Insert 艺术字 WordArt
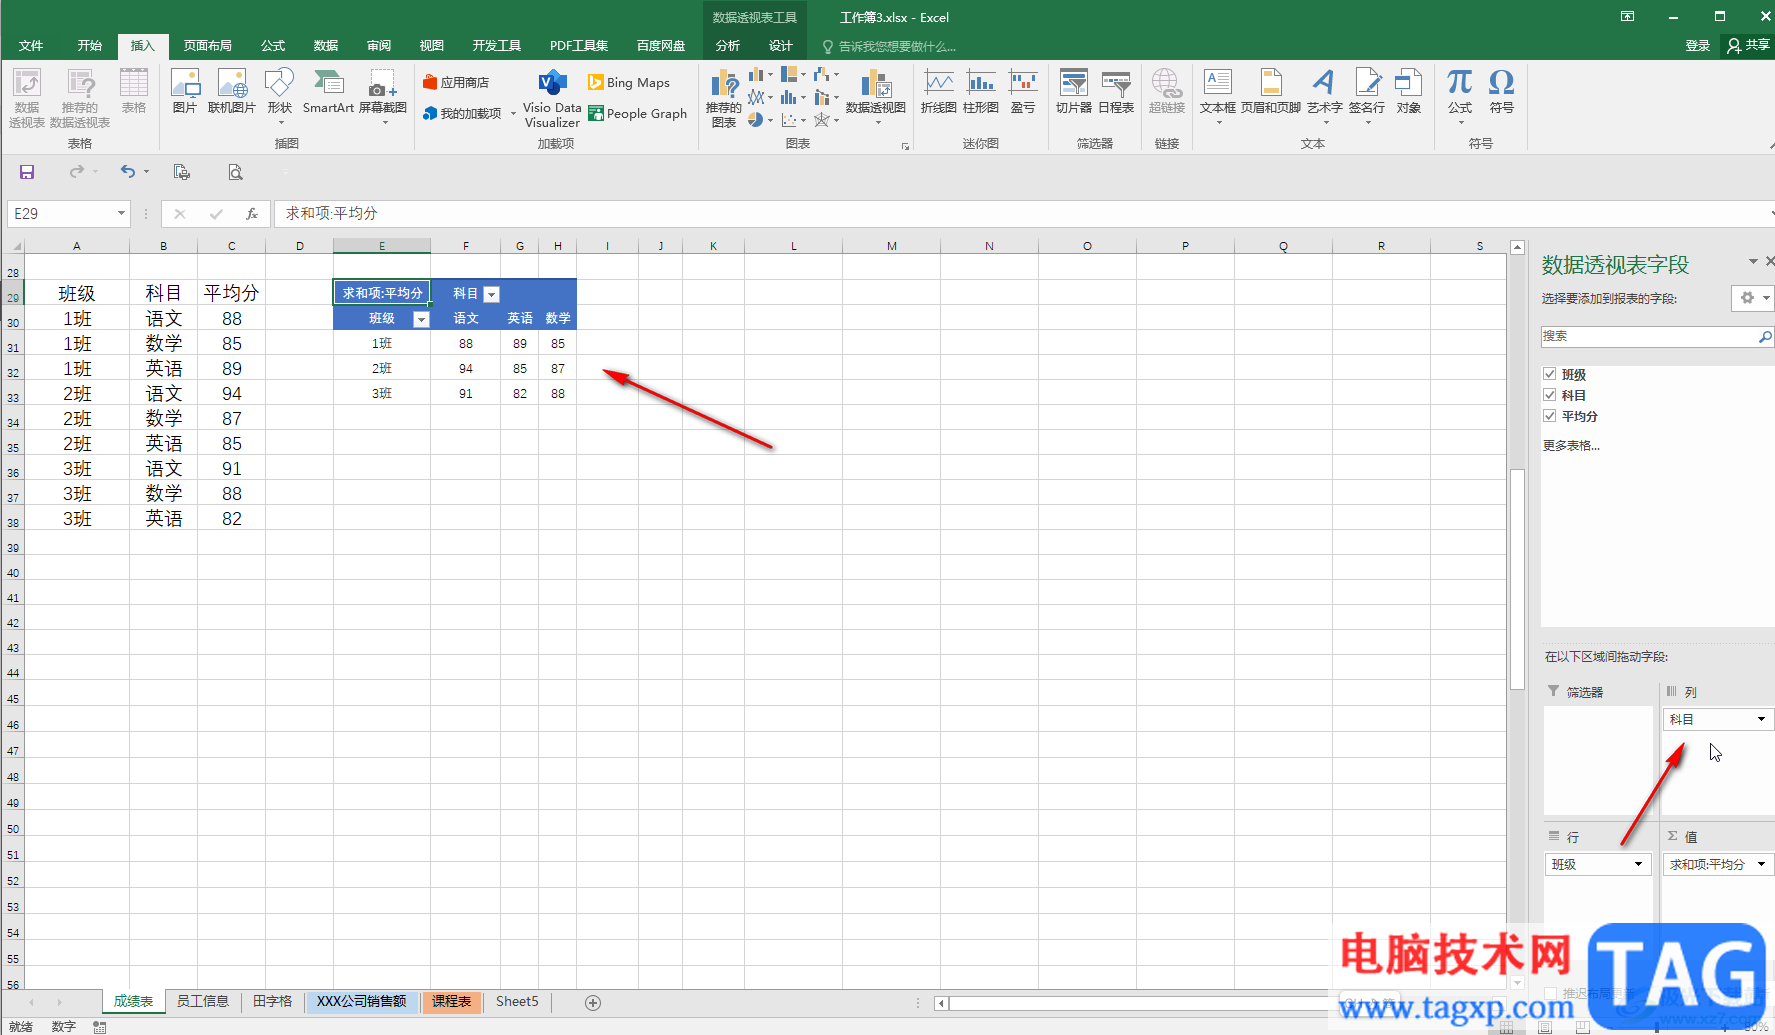1775x1035 pixels. click(x=1325, y=95)
